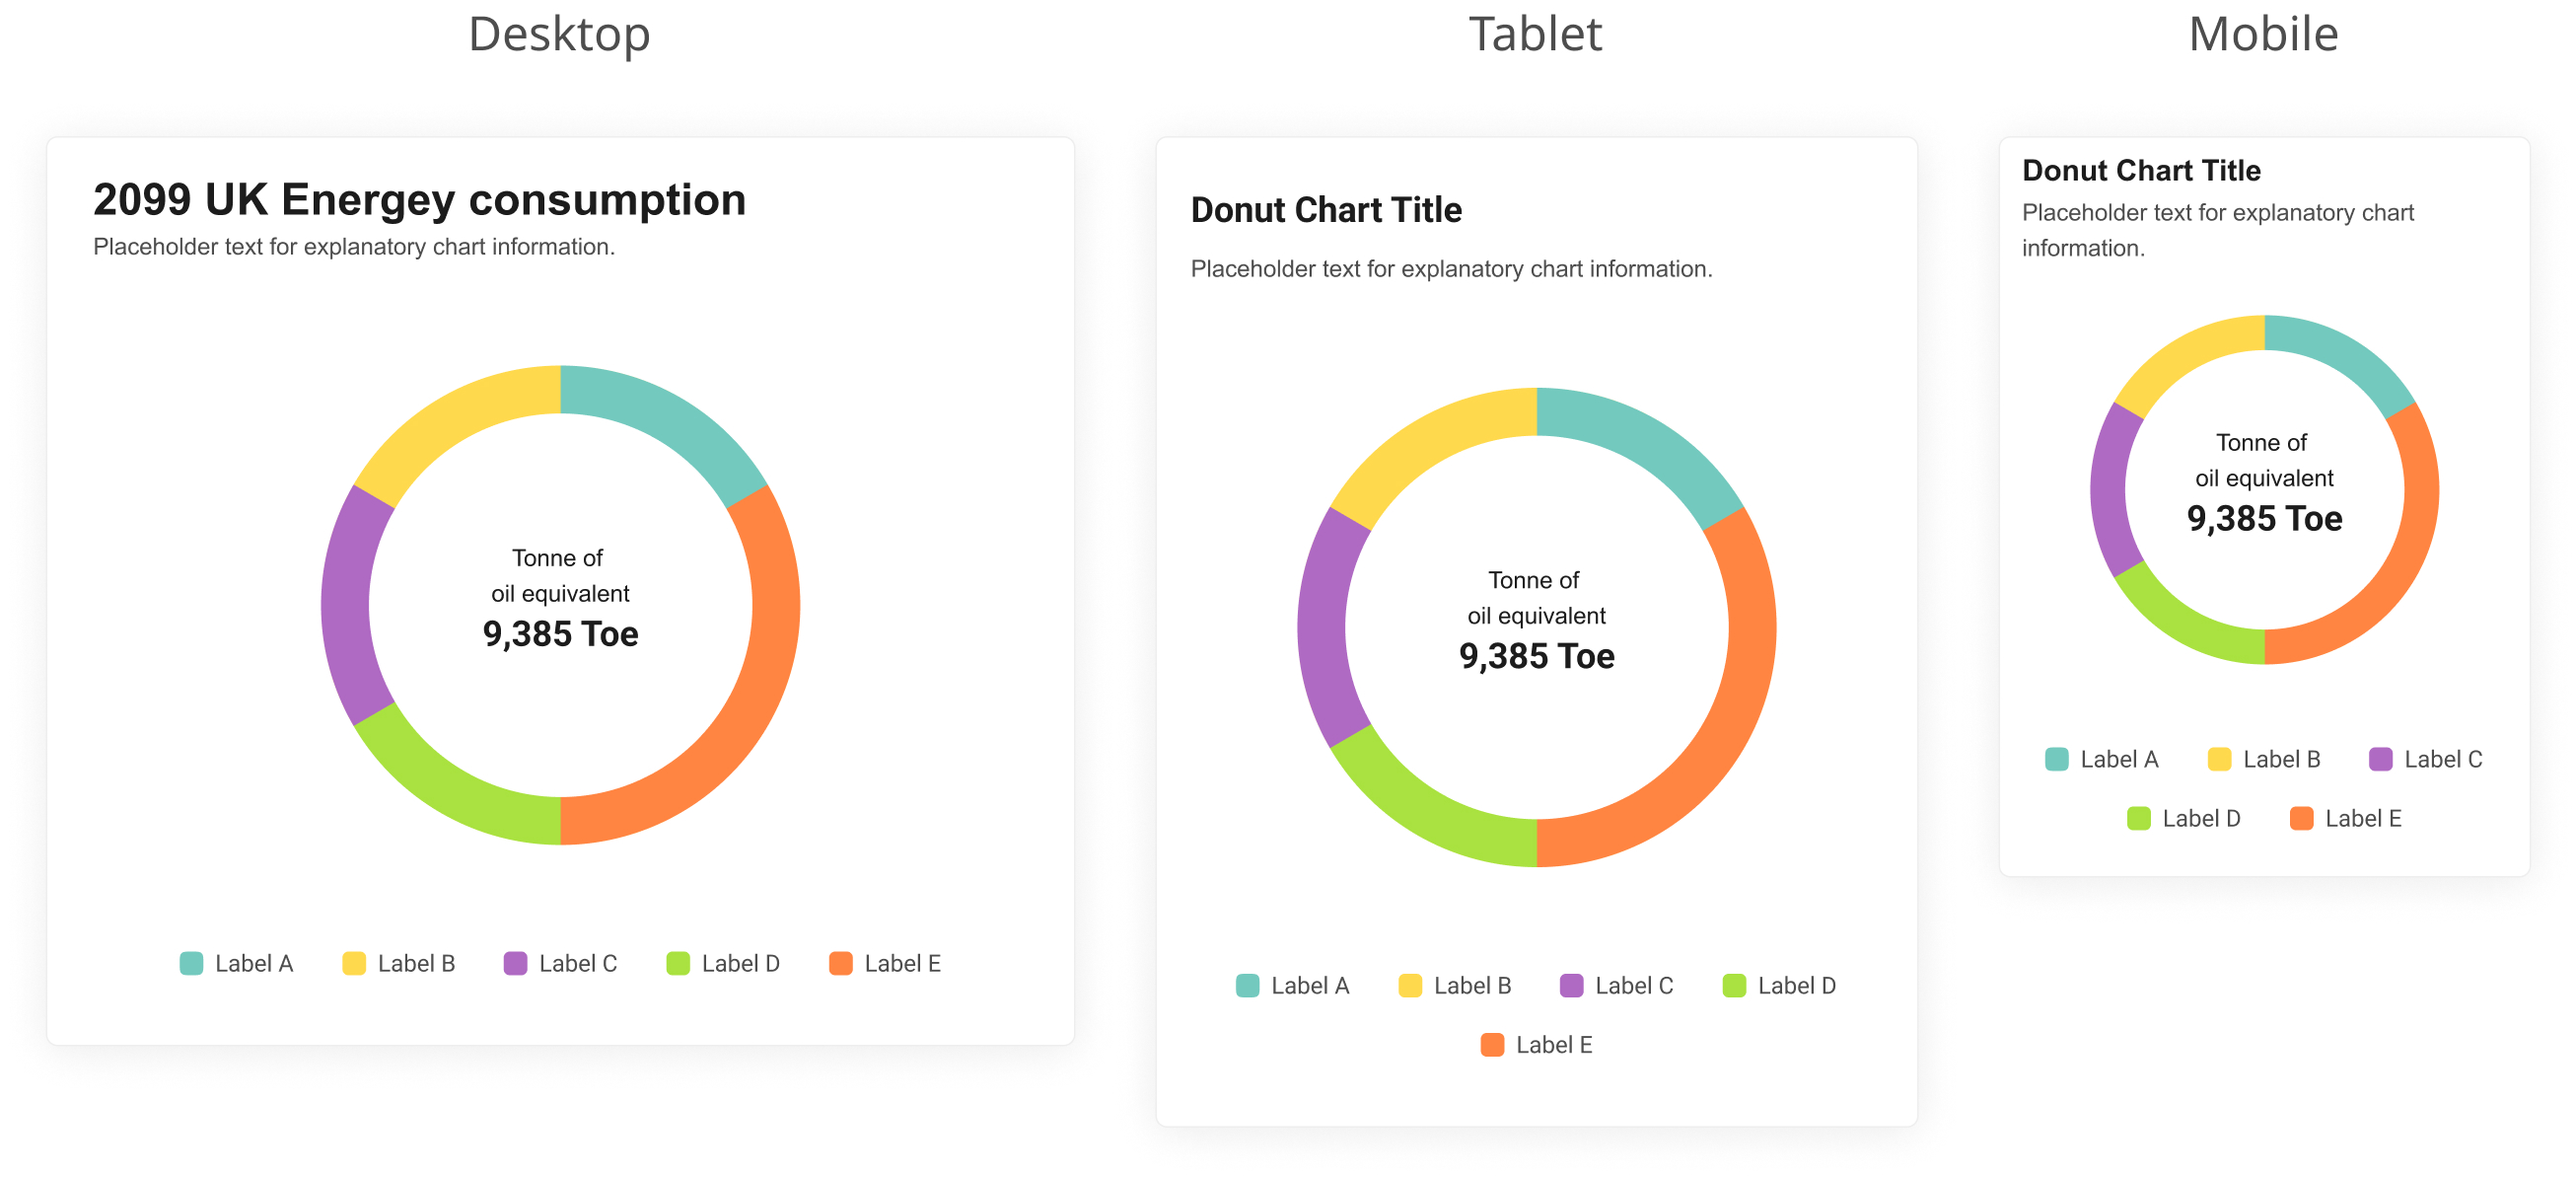Select the green Label D swatch in Mobile legend
Image resolution: width=2576 pixels, height=1177 pixels.
[x=2138, y=818]
